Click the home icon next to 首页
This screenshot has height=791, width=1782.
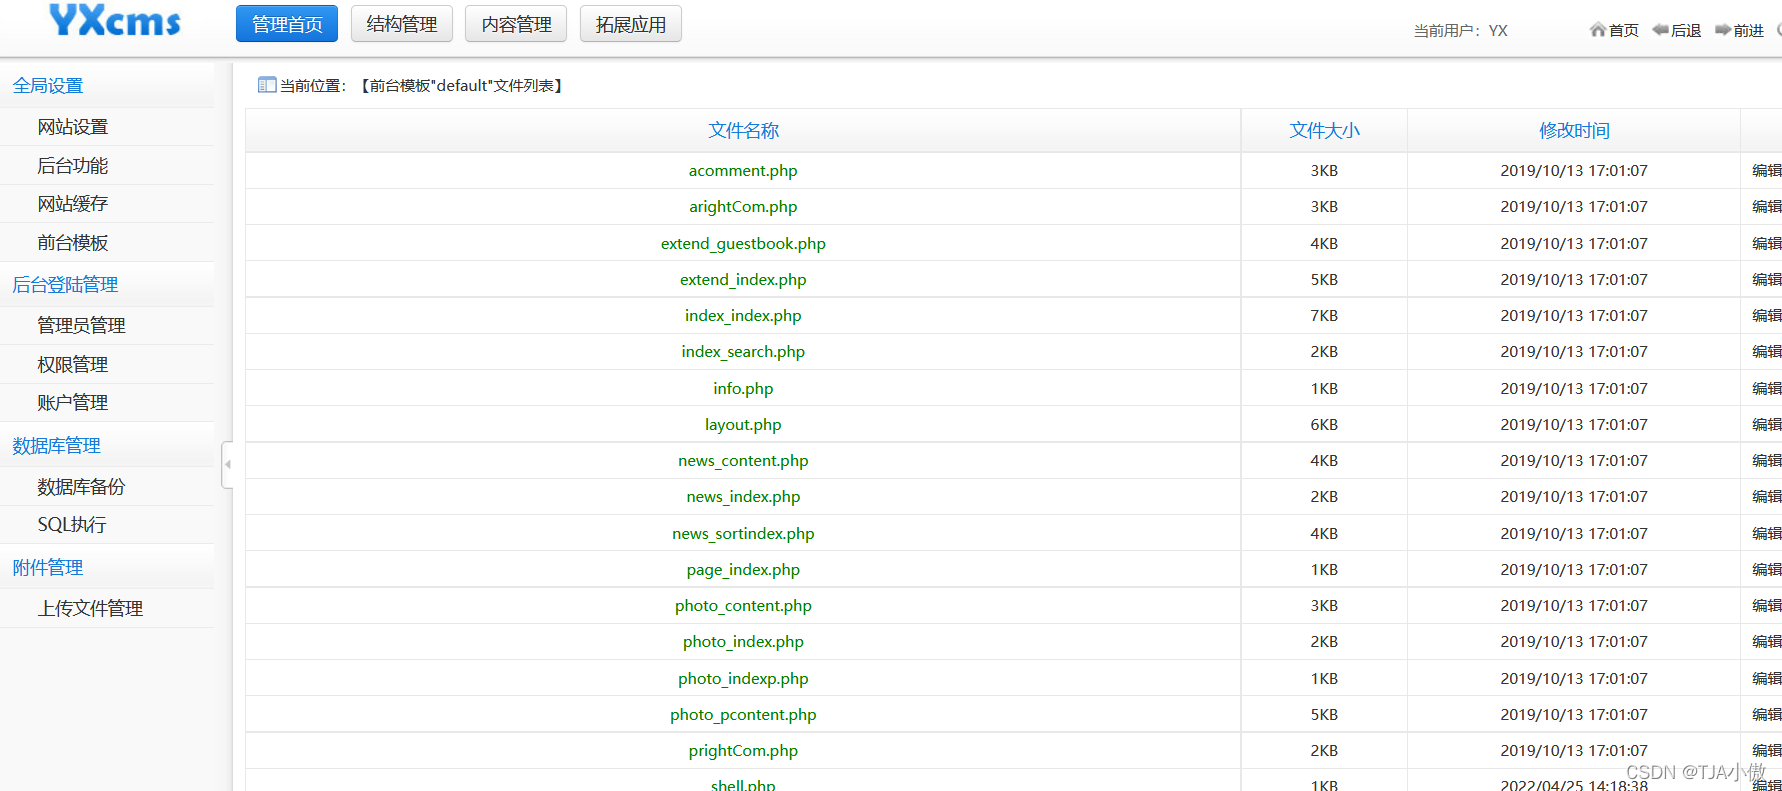click(1598, 30)
